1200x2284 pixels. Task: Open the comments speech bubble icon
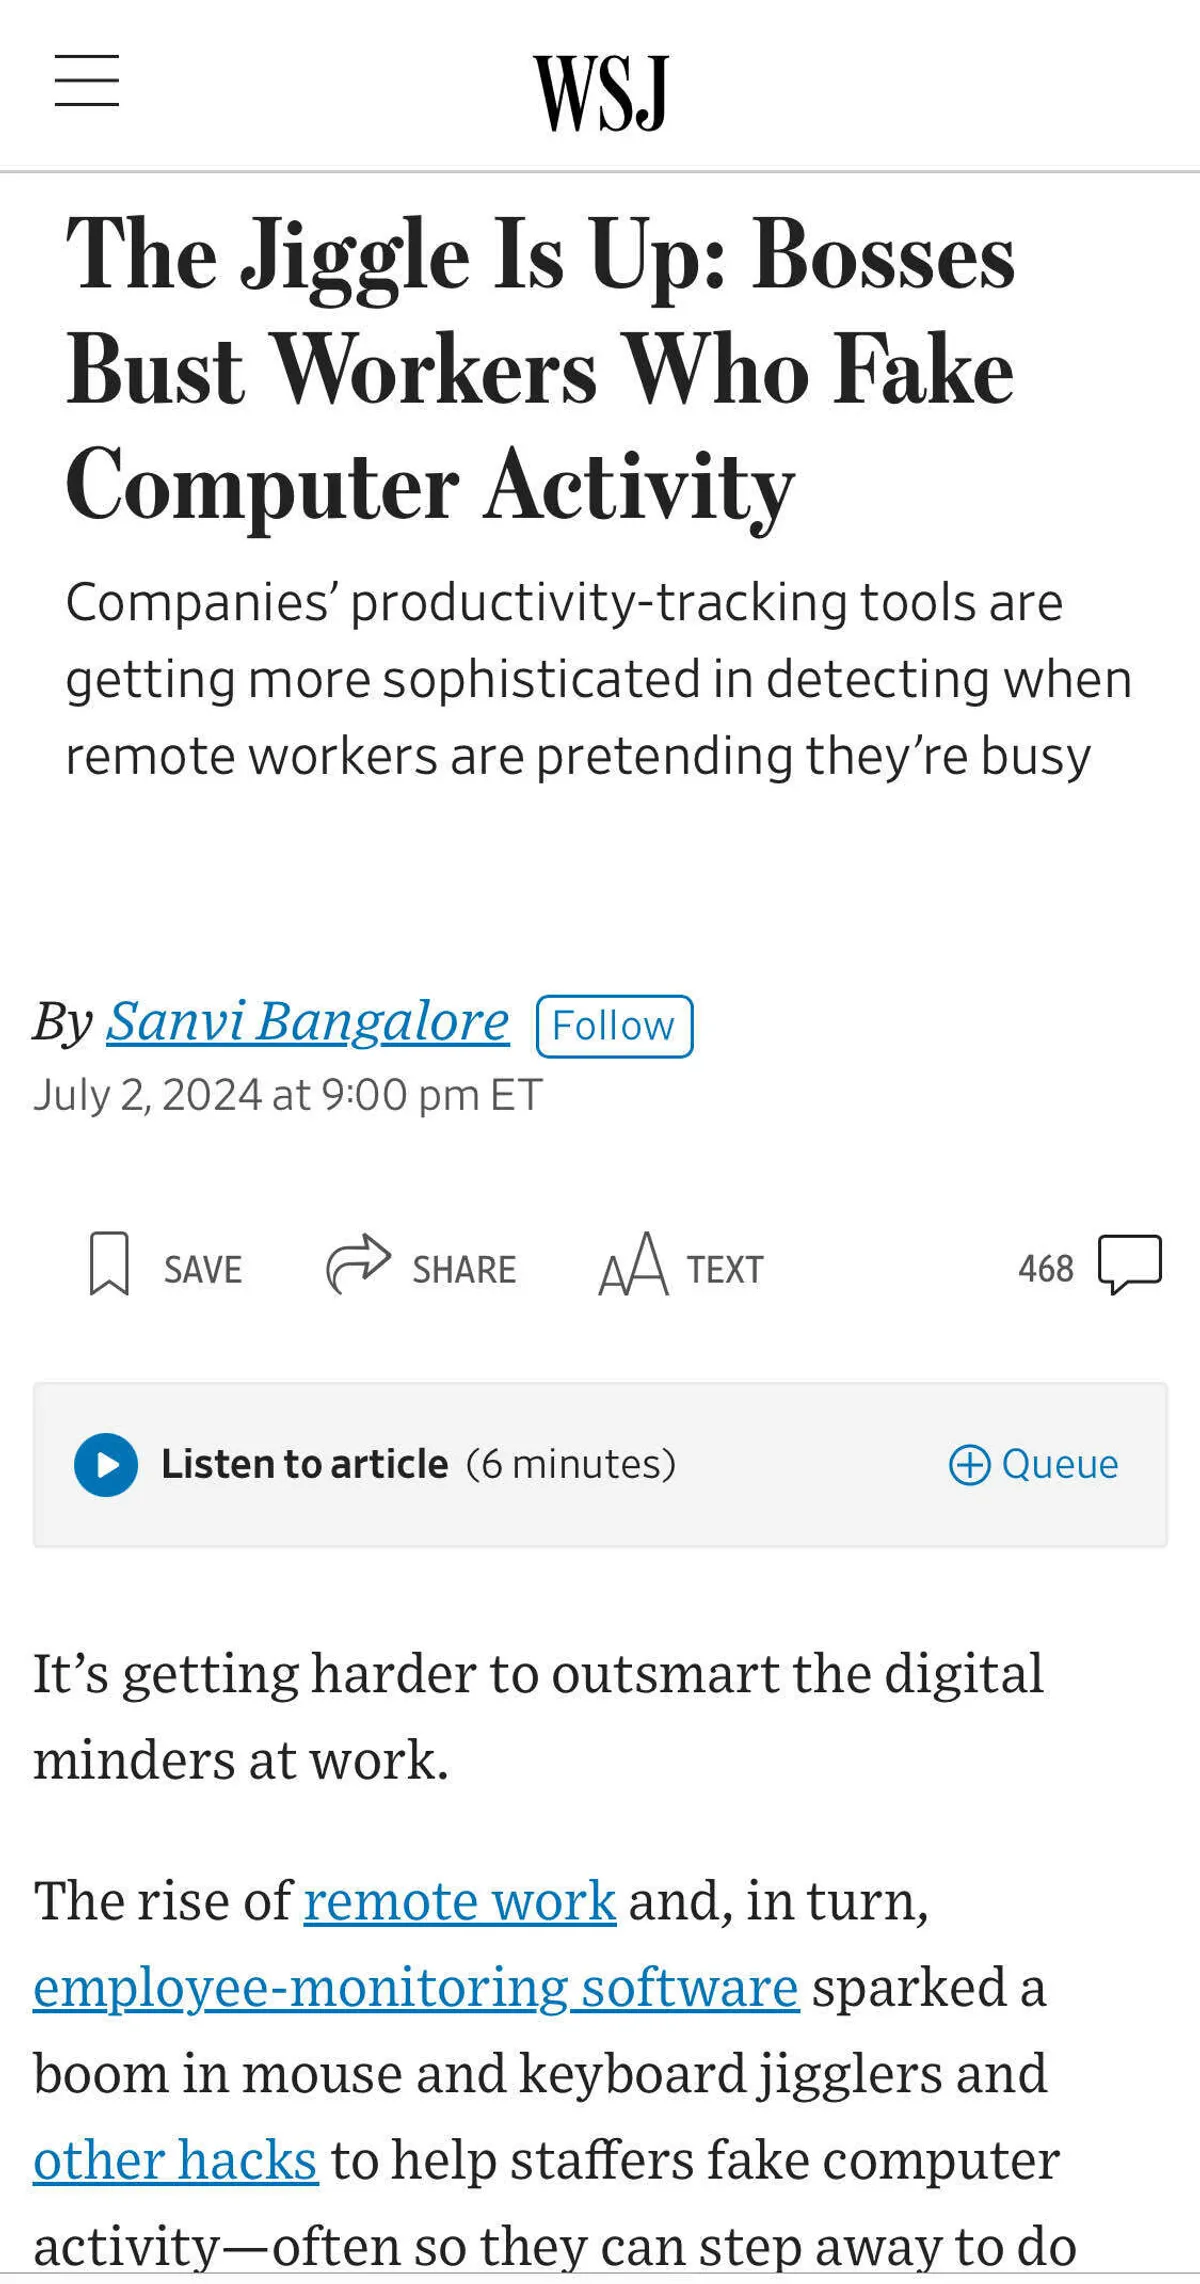1130,1264
